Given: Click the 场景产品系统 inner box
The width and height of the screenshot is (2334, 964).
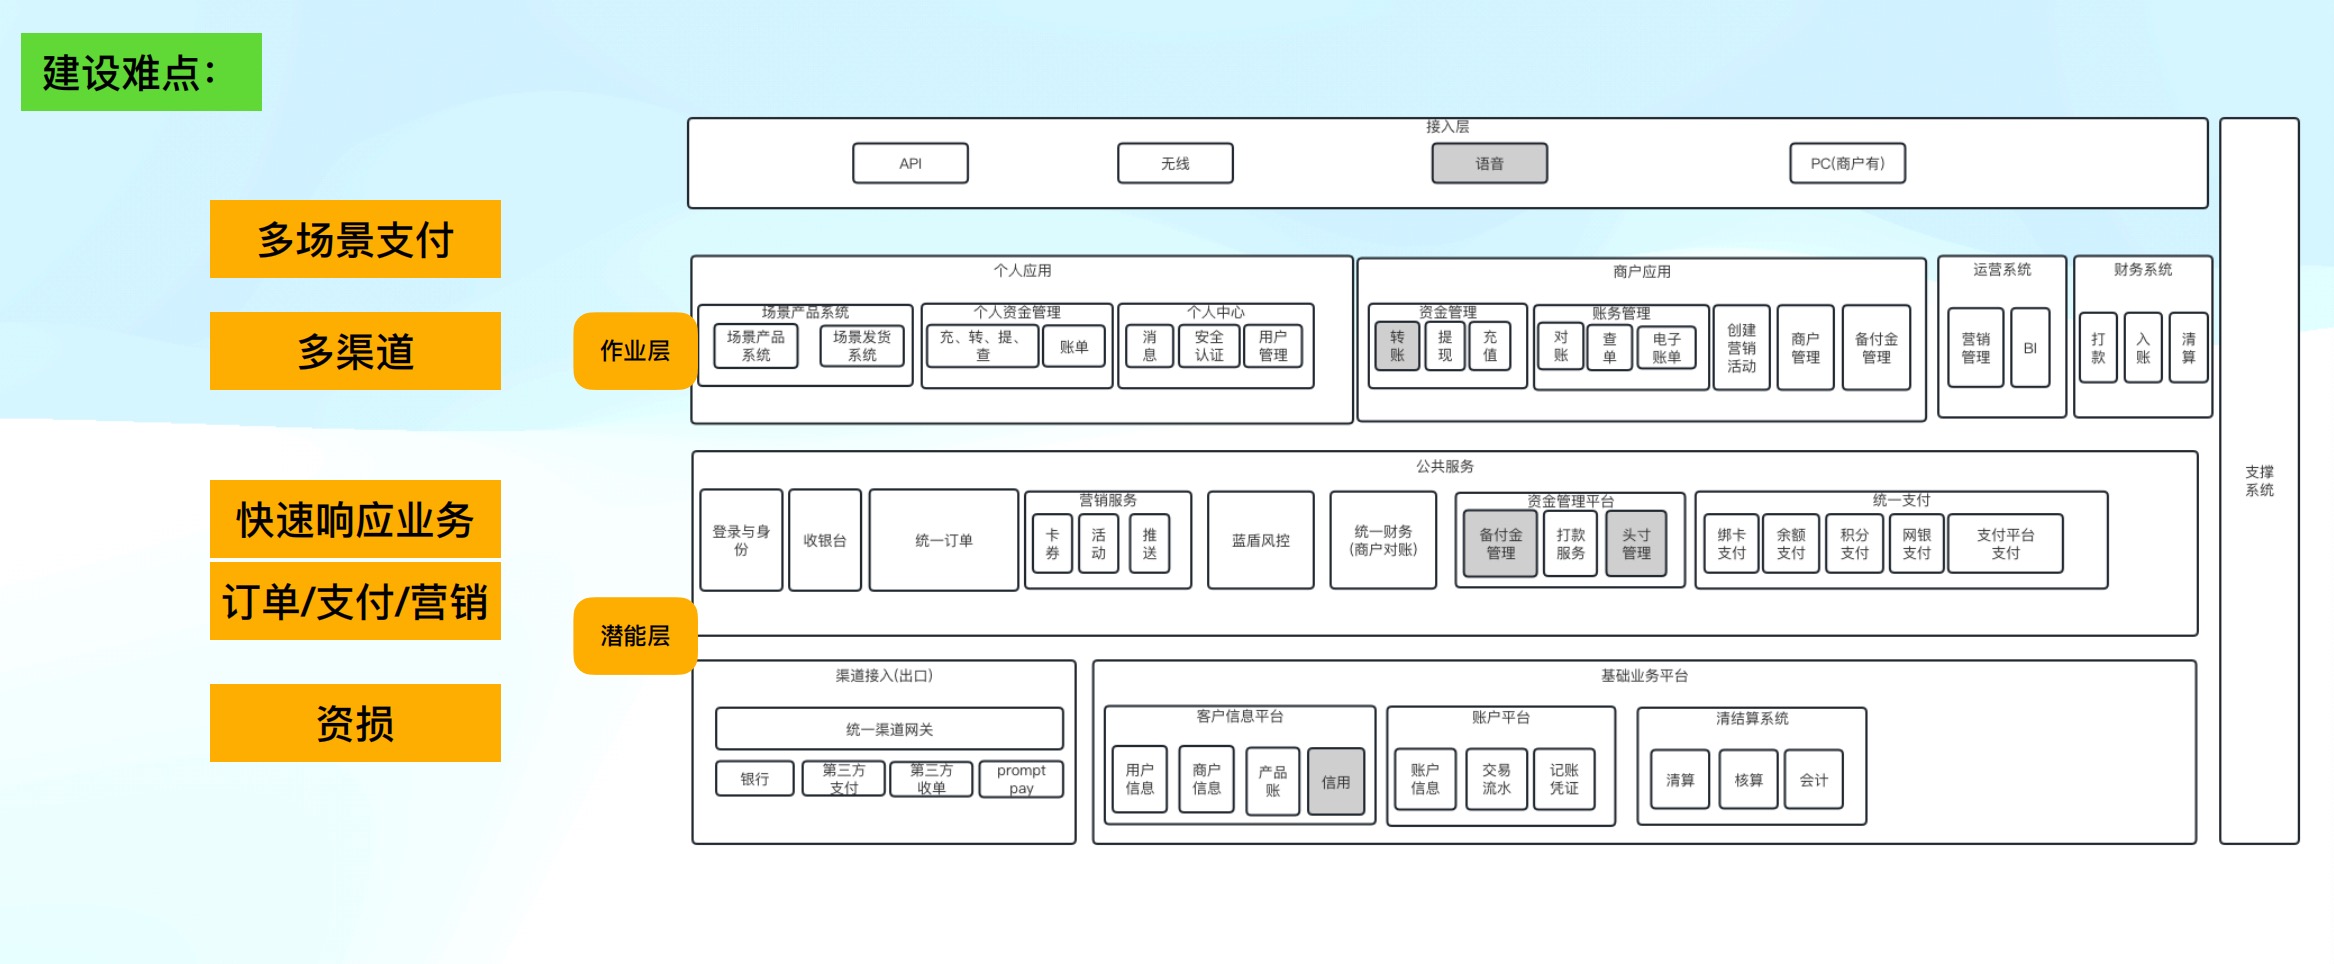Looking at the screenshot, I should click(756, 346).
